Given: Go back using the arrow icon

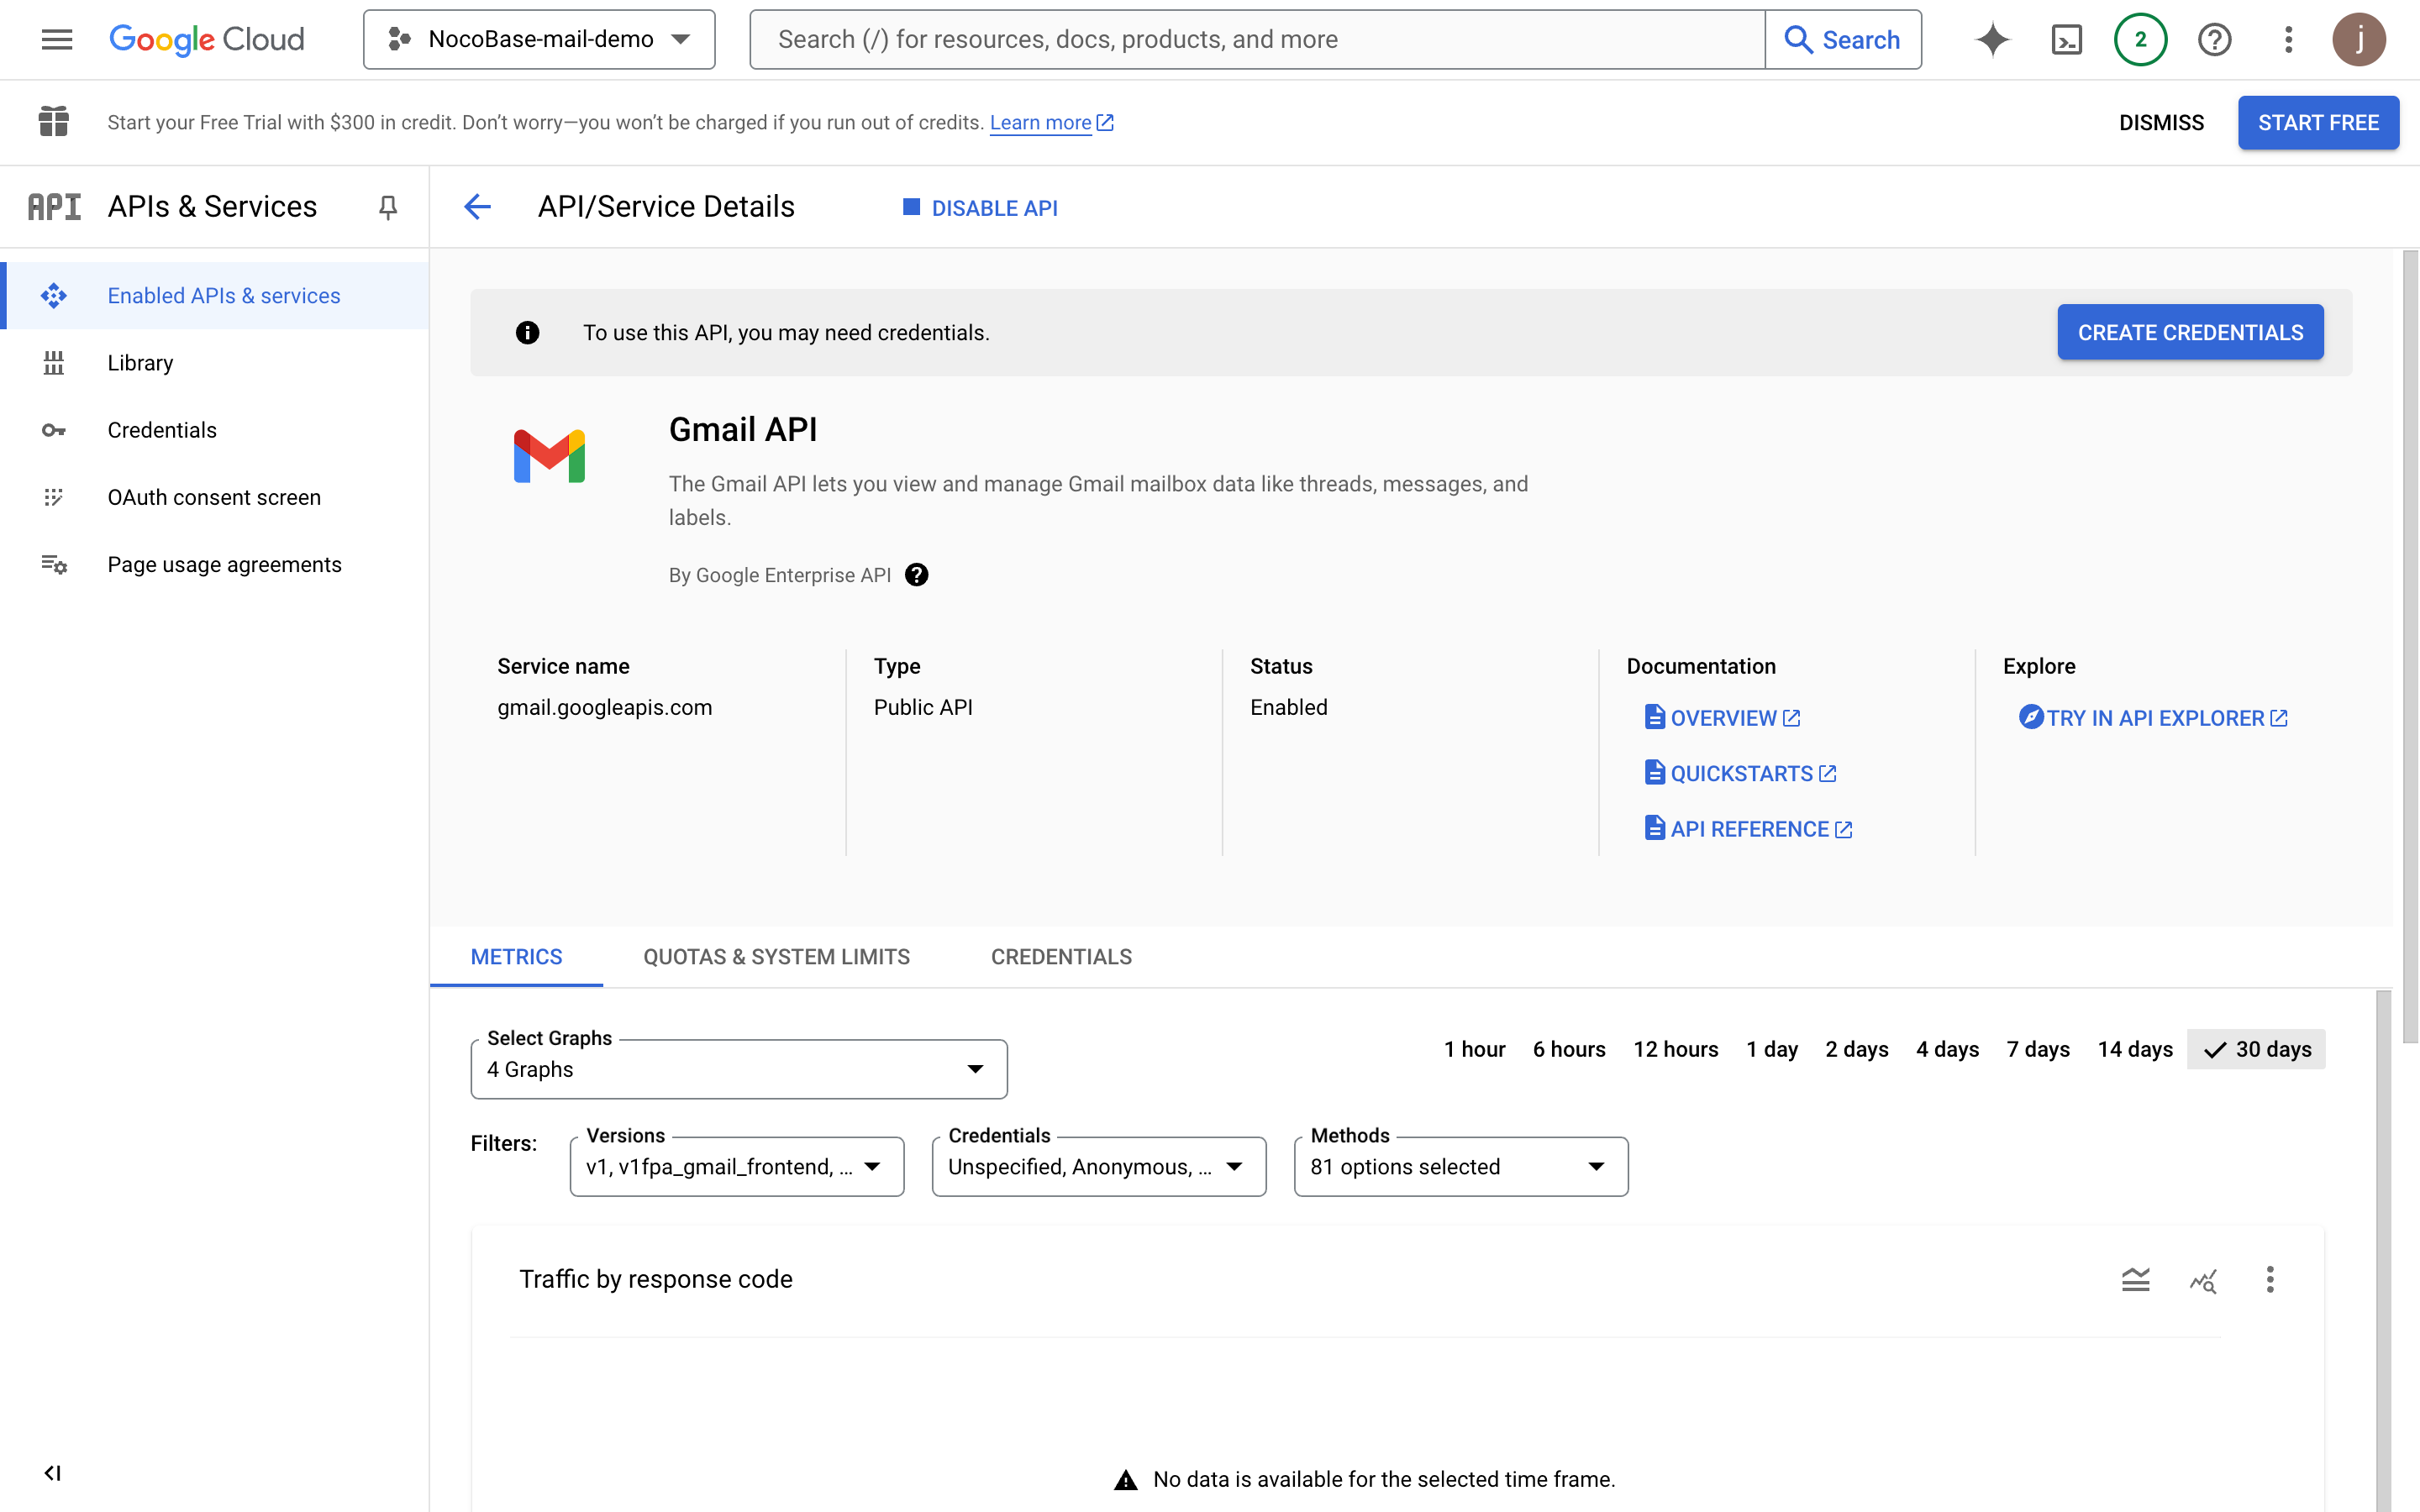Looking at the screenshot, I should (477, 207).
